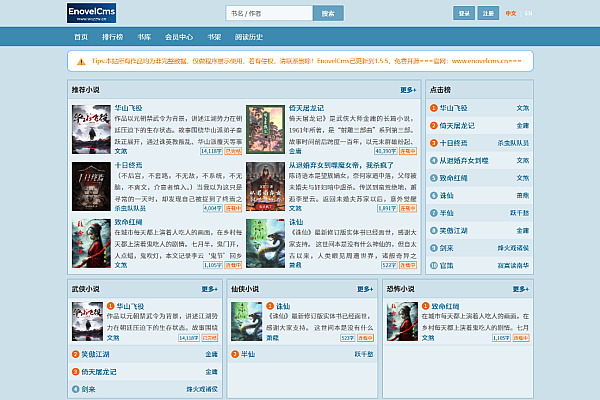Click the 登录 login button

point(464,13)
